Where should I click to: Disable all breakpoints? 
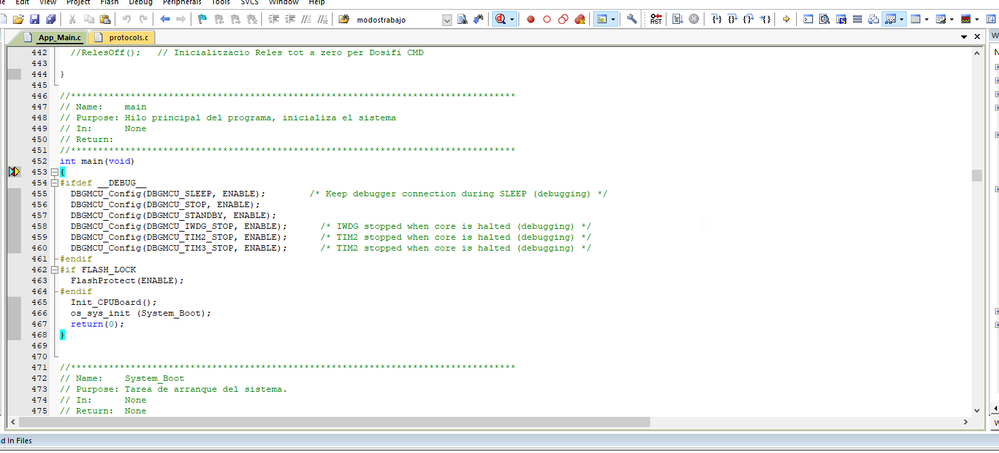click(x=563, y=19)
